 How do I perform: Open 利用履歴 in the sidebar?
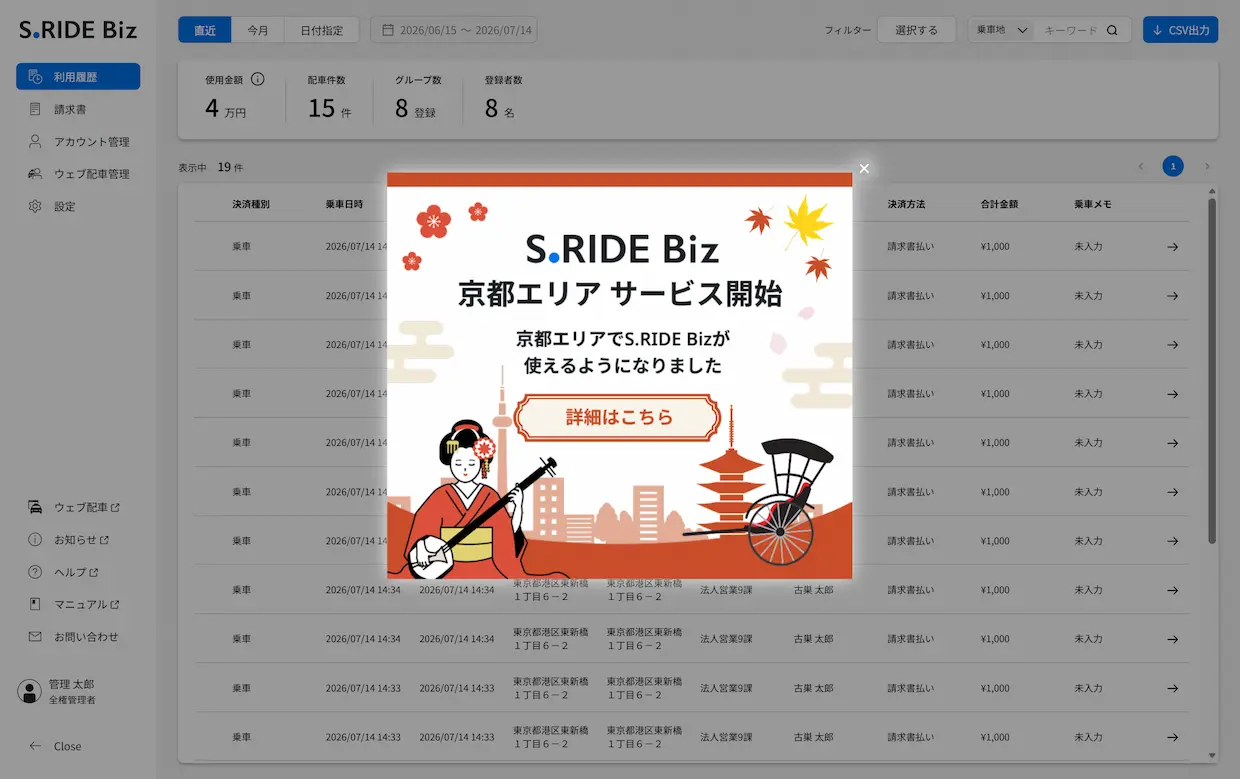(x=78, y=77)
